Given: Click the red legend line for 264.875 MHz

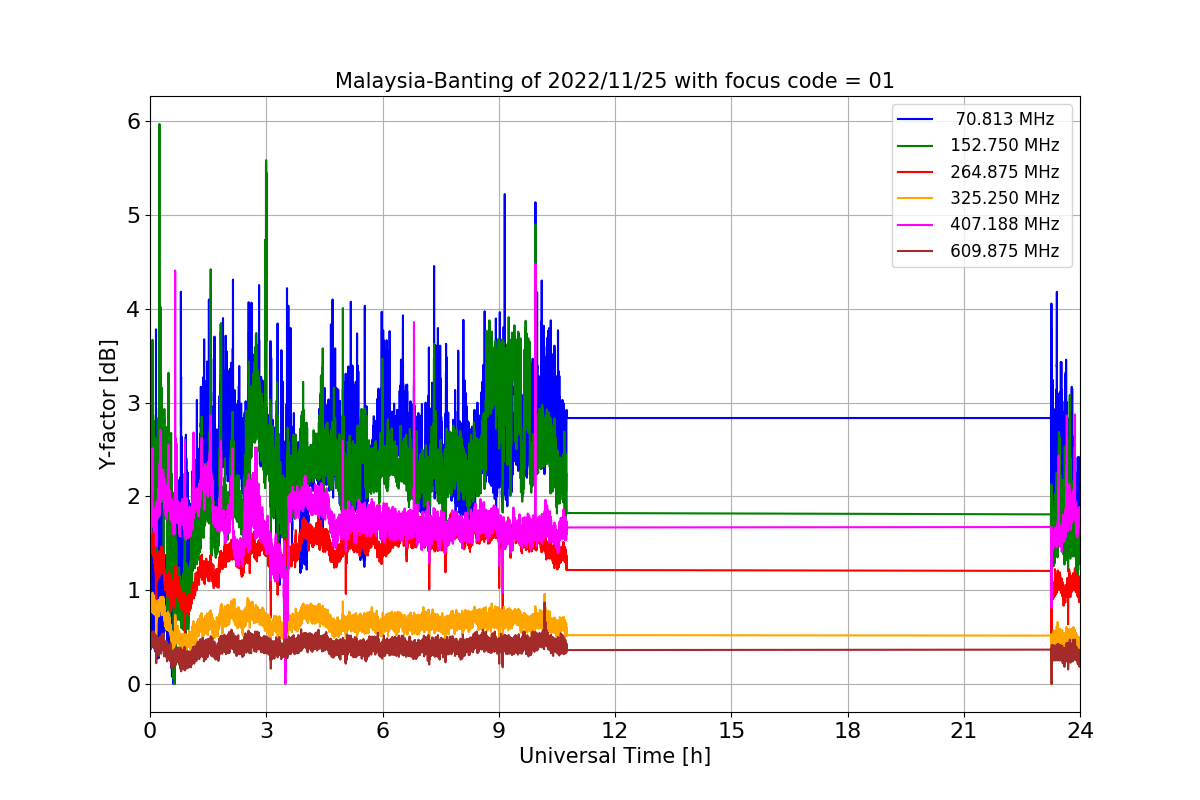Looking at the screenshot, I should tap(915, 172).
